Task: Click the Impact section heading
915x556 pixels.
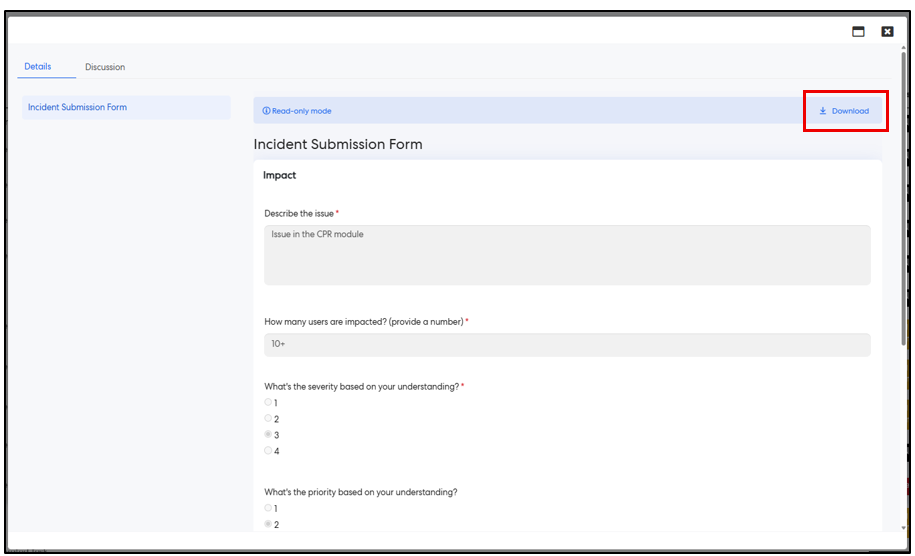Action: (279, 176)
